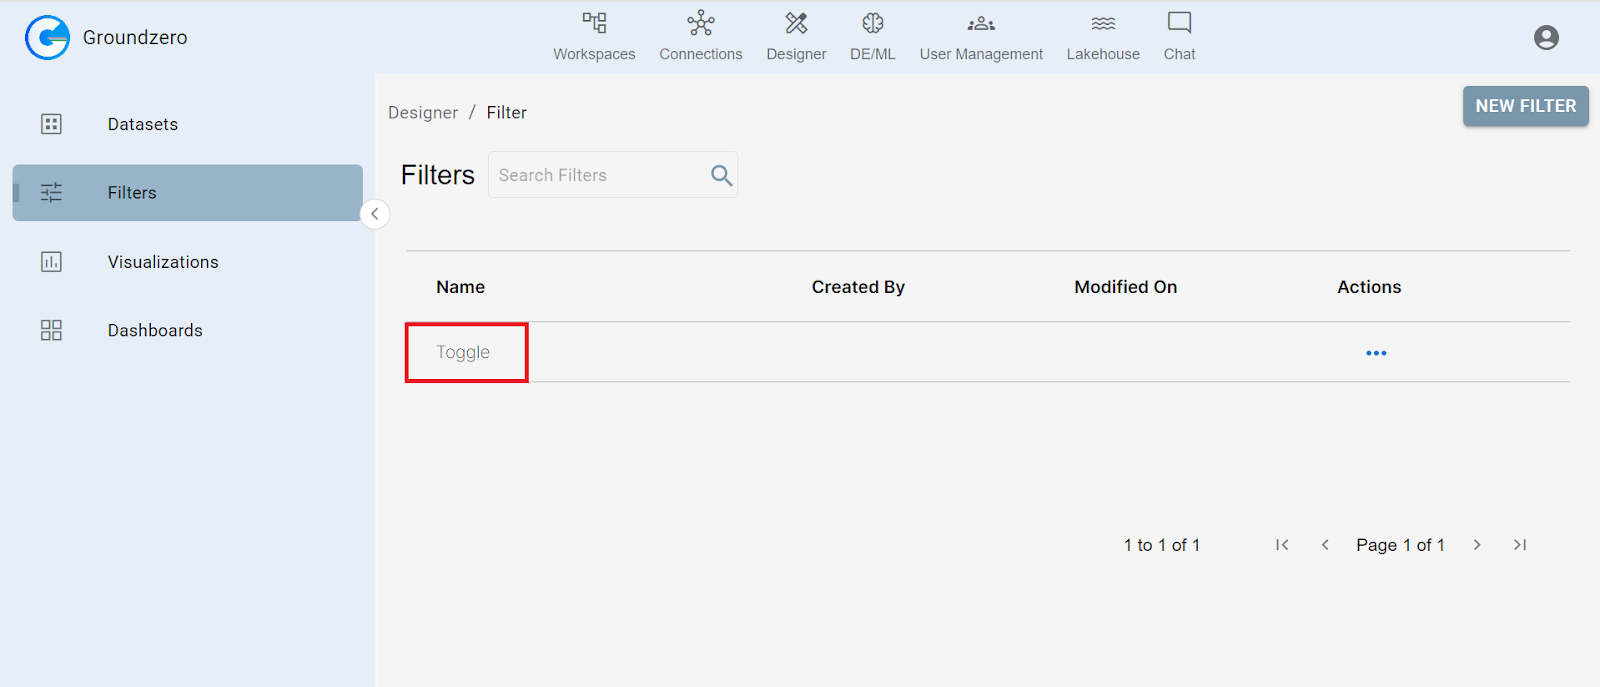1600x687 pixels.
Task: Go to the next page arrow
Action: click(1477, 545)
